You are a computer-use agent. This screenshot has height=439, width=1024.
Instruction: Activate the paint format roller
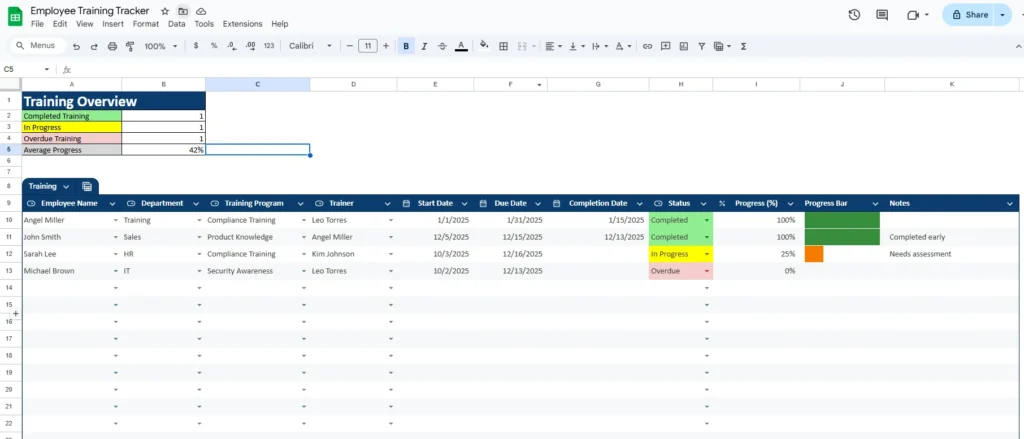pos(129,46)
